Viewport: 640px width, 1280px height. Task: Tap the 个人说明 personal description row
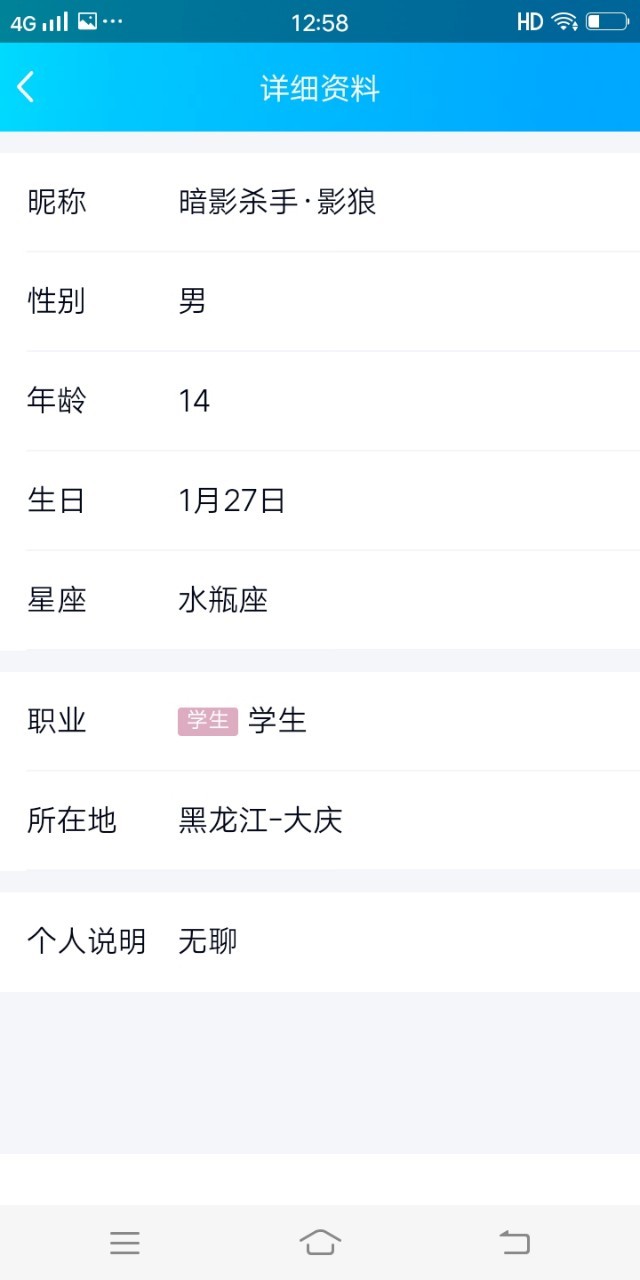pos(320,941)
